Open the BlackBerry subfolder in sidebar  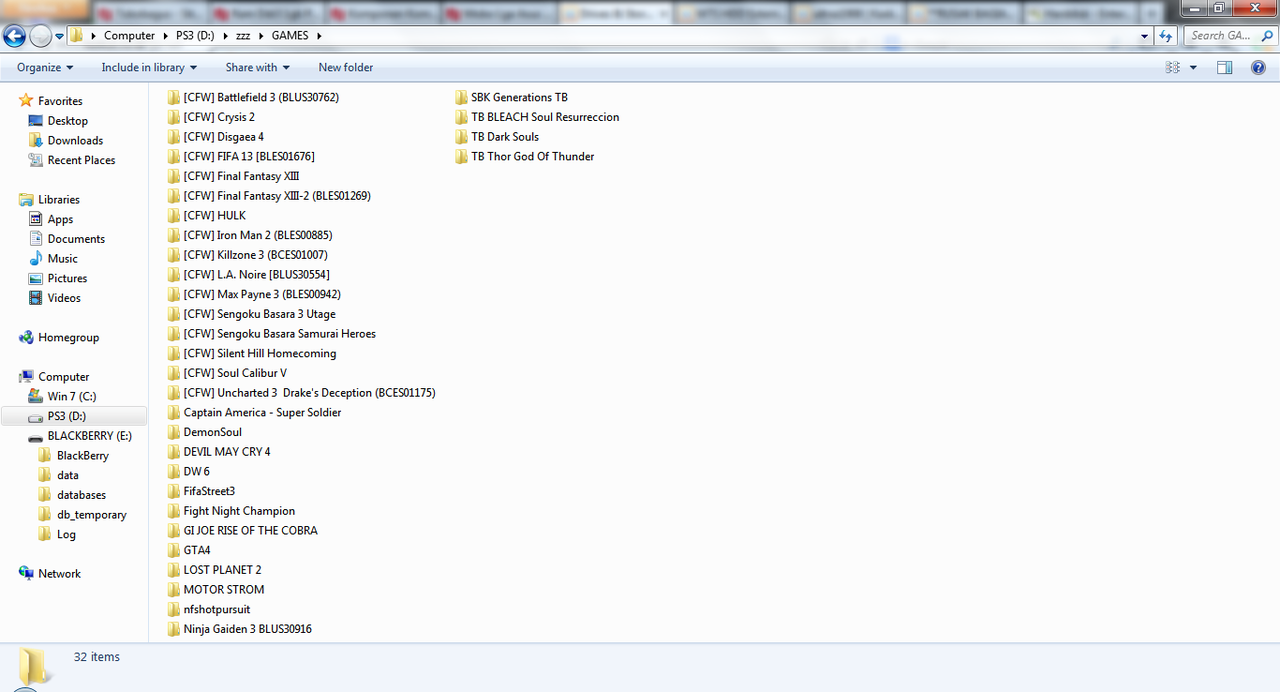[82, 456]
